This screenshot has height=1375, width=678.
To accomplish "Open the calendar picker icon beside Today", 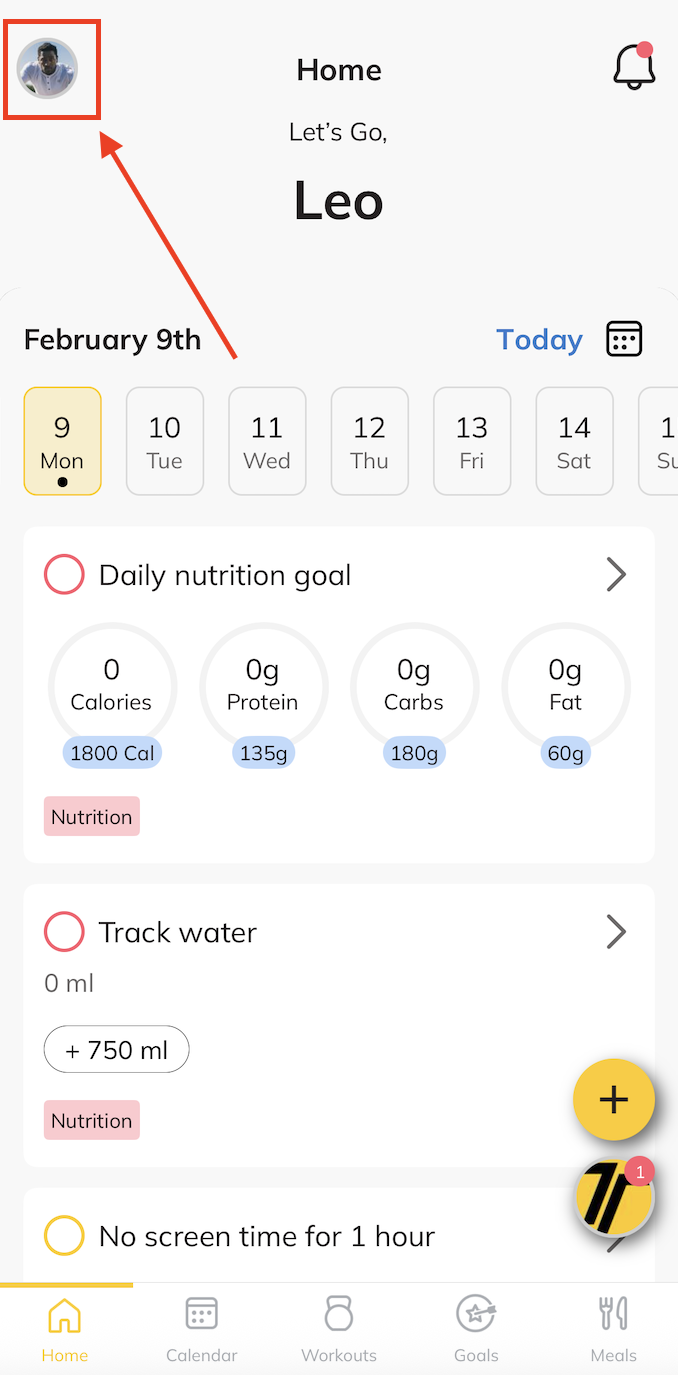I will (624, 339).
